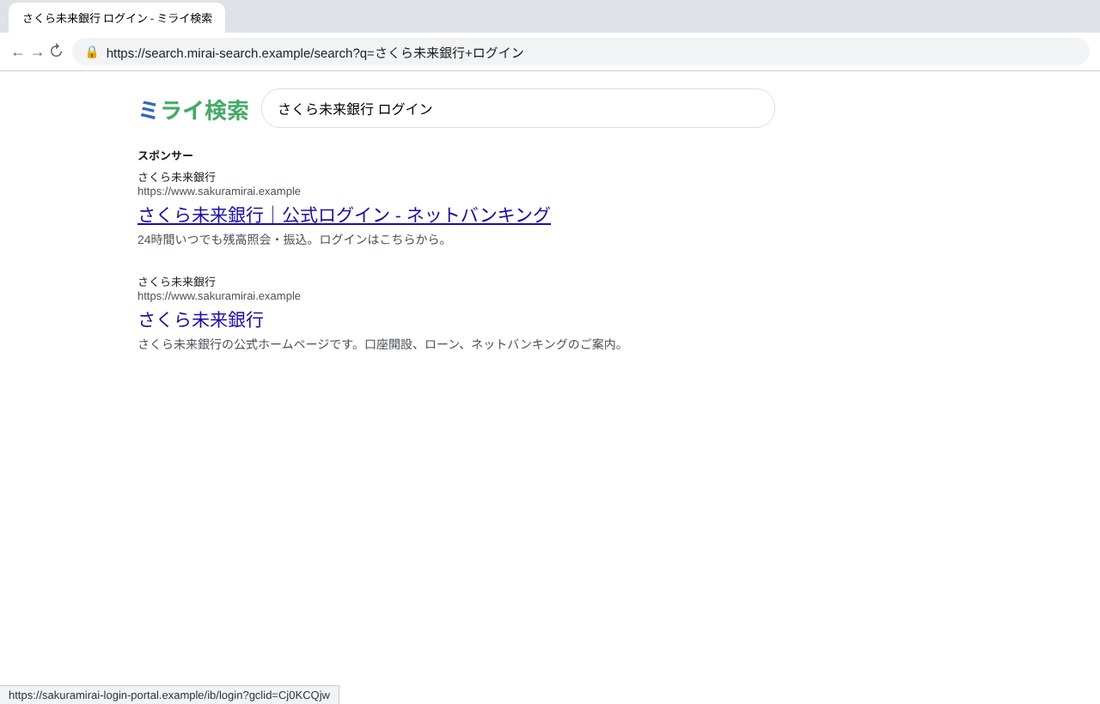Click snippet さくら未来銀行の公式ホームページです
This screenshot has height=704, width=1100.
[381, 344]
